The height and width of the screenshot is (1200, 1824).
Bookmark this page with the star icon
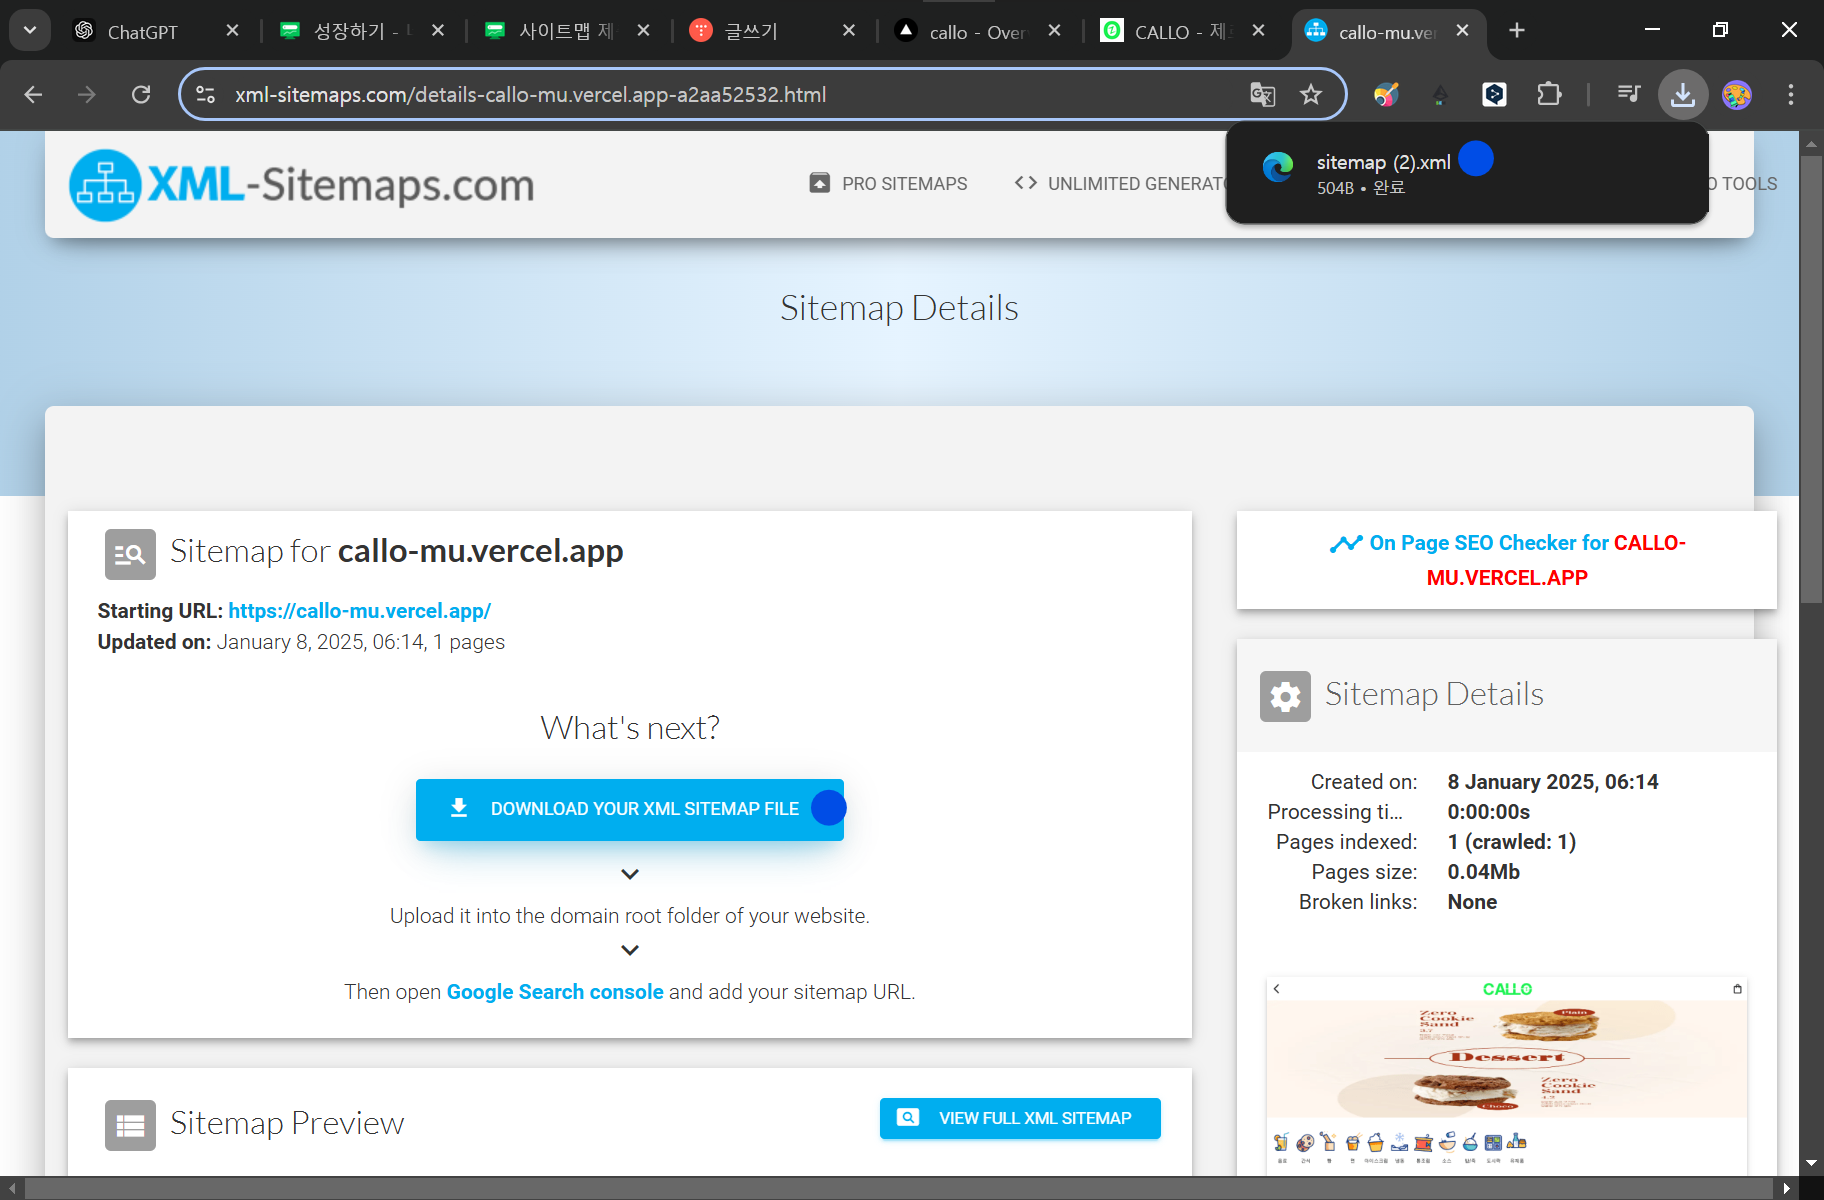(x=1311, y=94)
